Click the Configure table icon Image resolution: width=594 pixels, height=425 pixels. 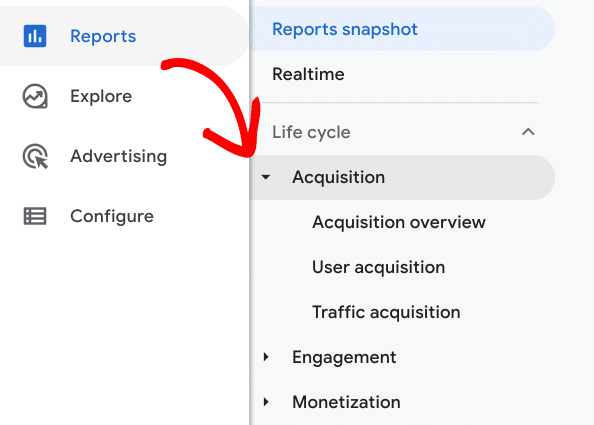(x=35, y=216)
